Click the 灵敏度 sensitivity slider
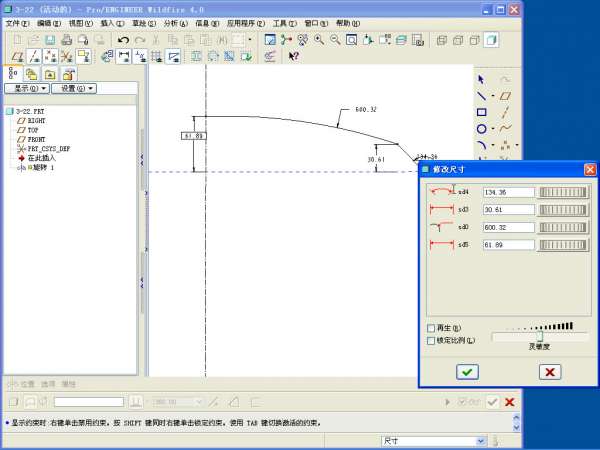This screenshot has height=450, width=600. click(538, 338)
